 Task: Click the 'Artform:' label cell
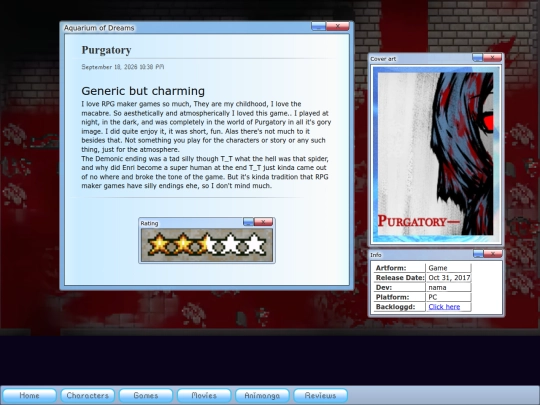click(399, 268)
